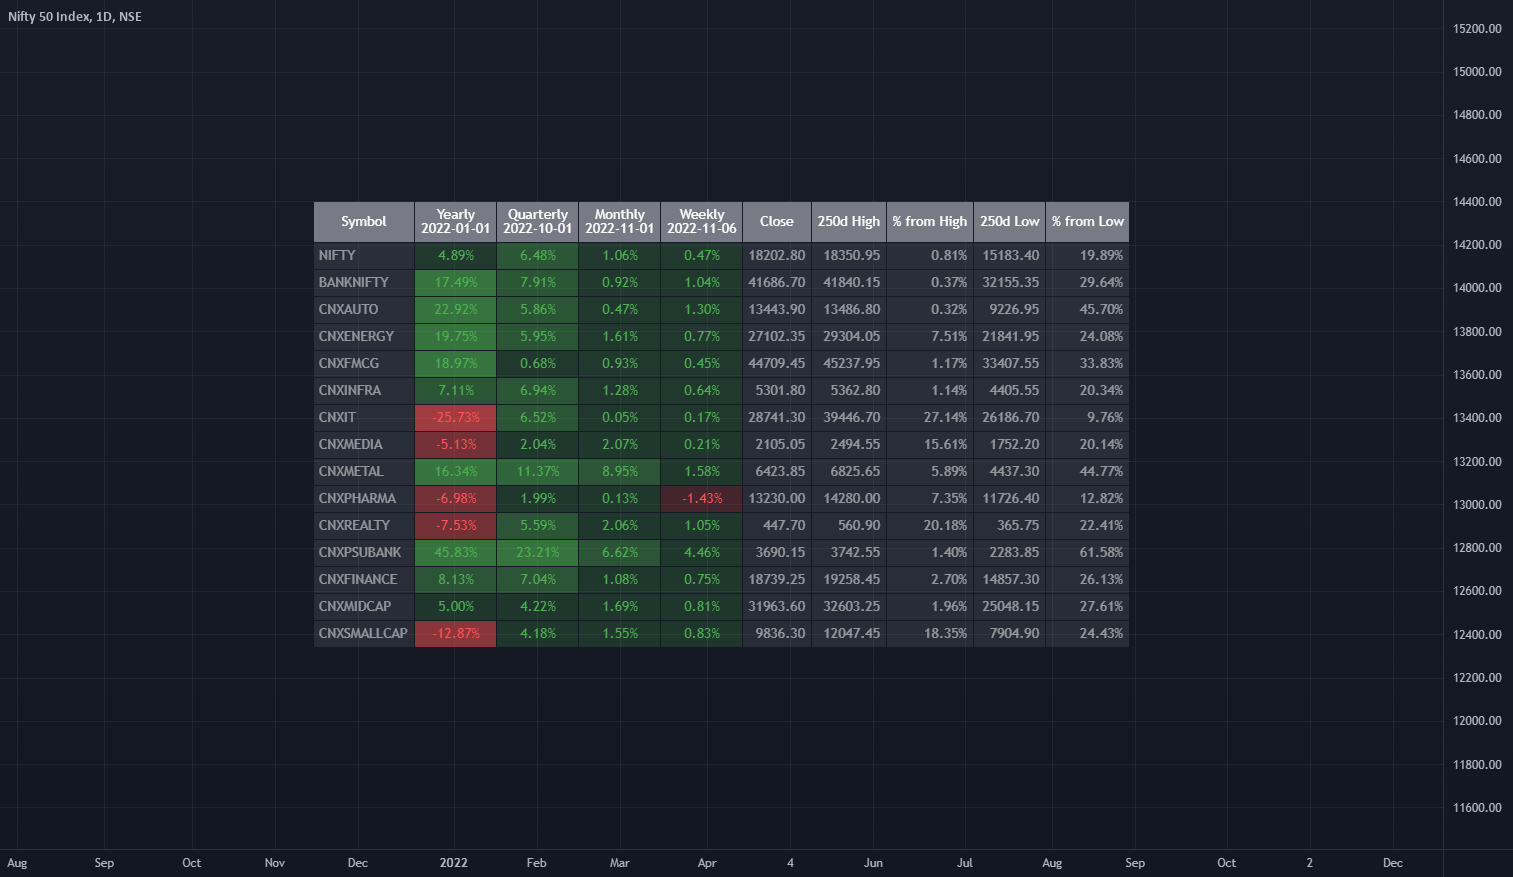The image size is (1513, 877).
Task: Click the final Dec label on time axis
Action: [x=1393, y=863]
